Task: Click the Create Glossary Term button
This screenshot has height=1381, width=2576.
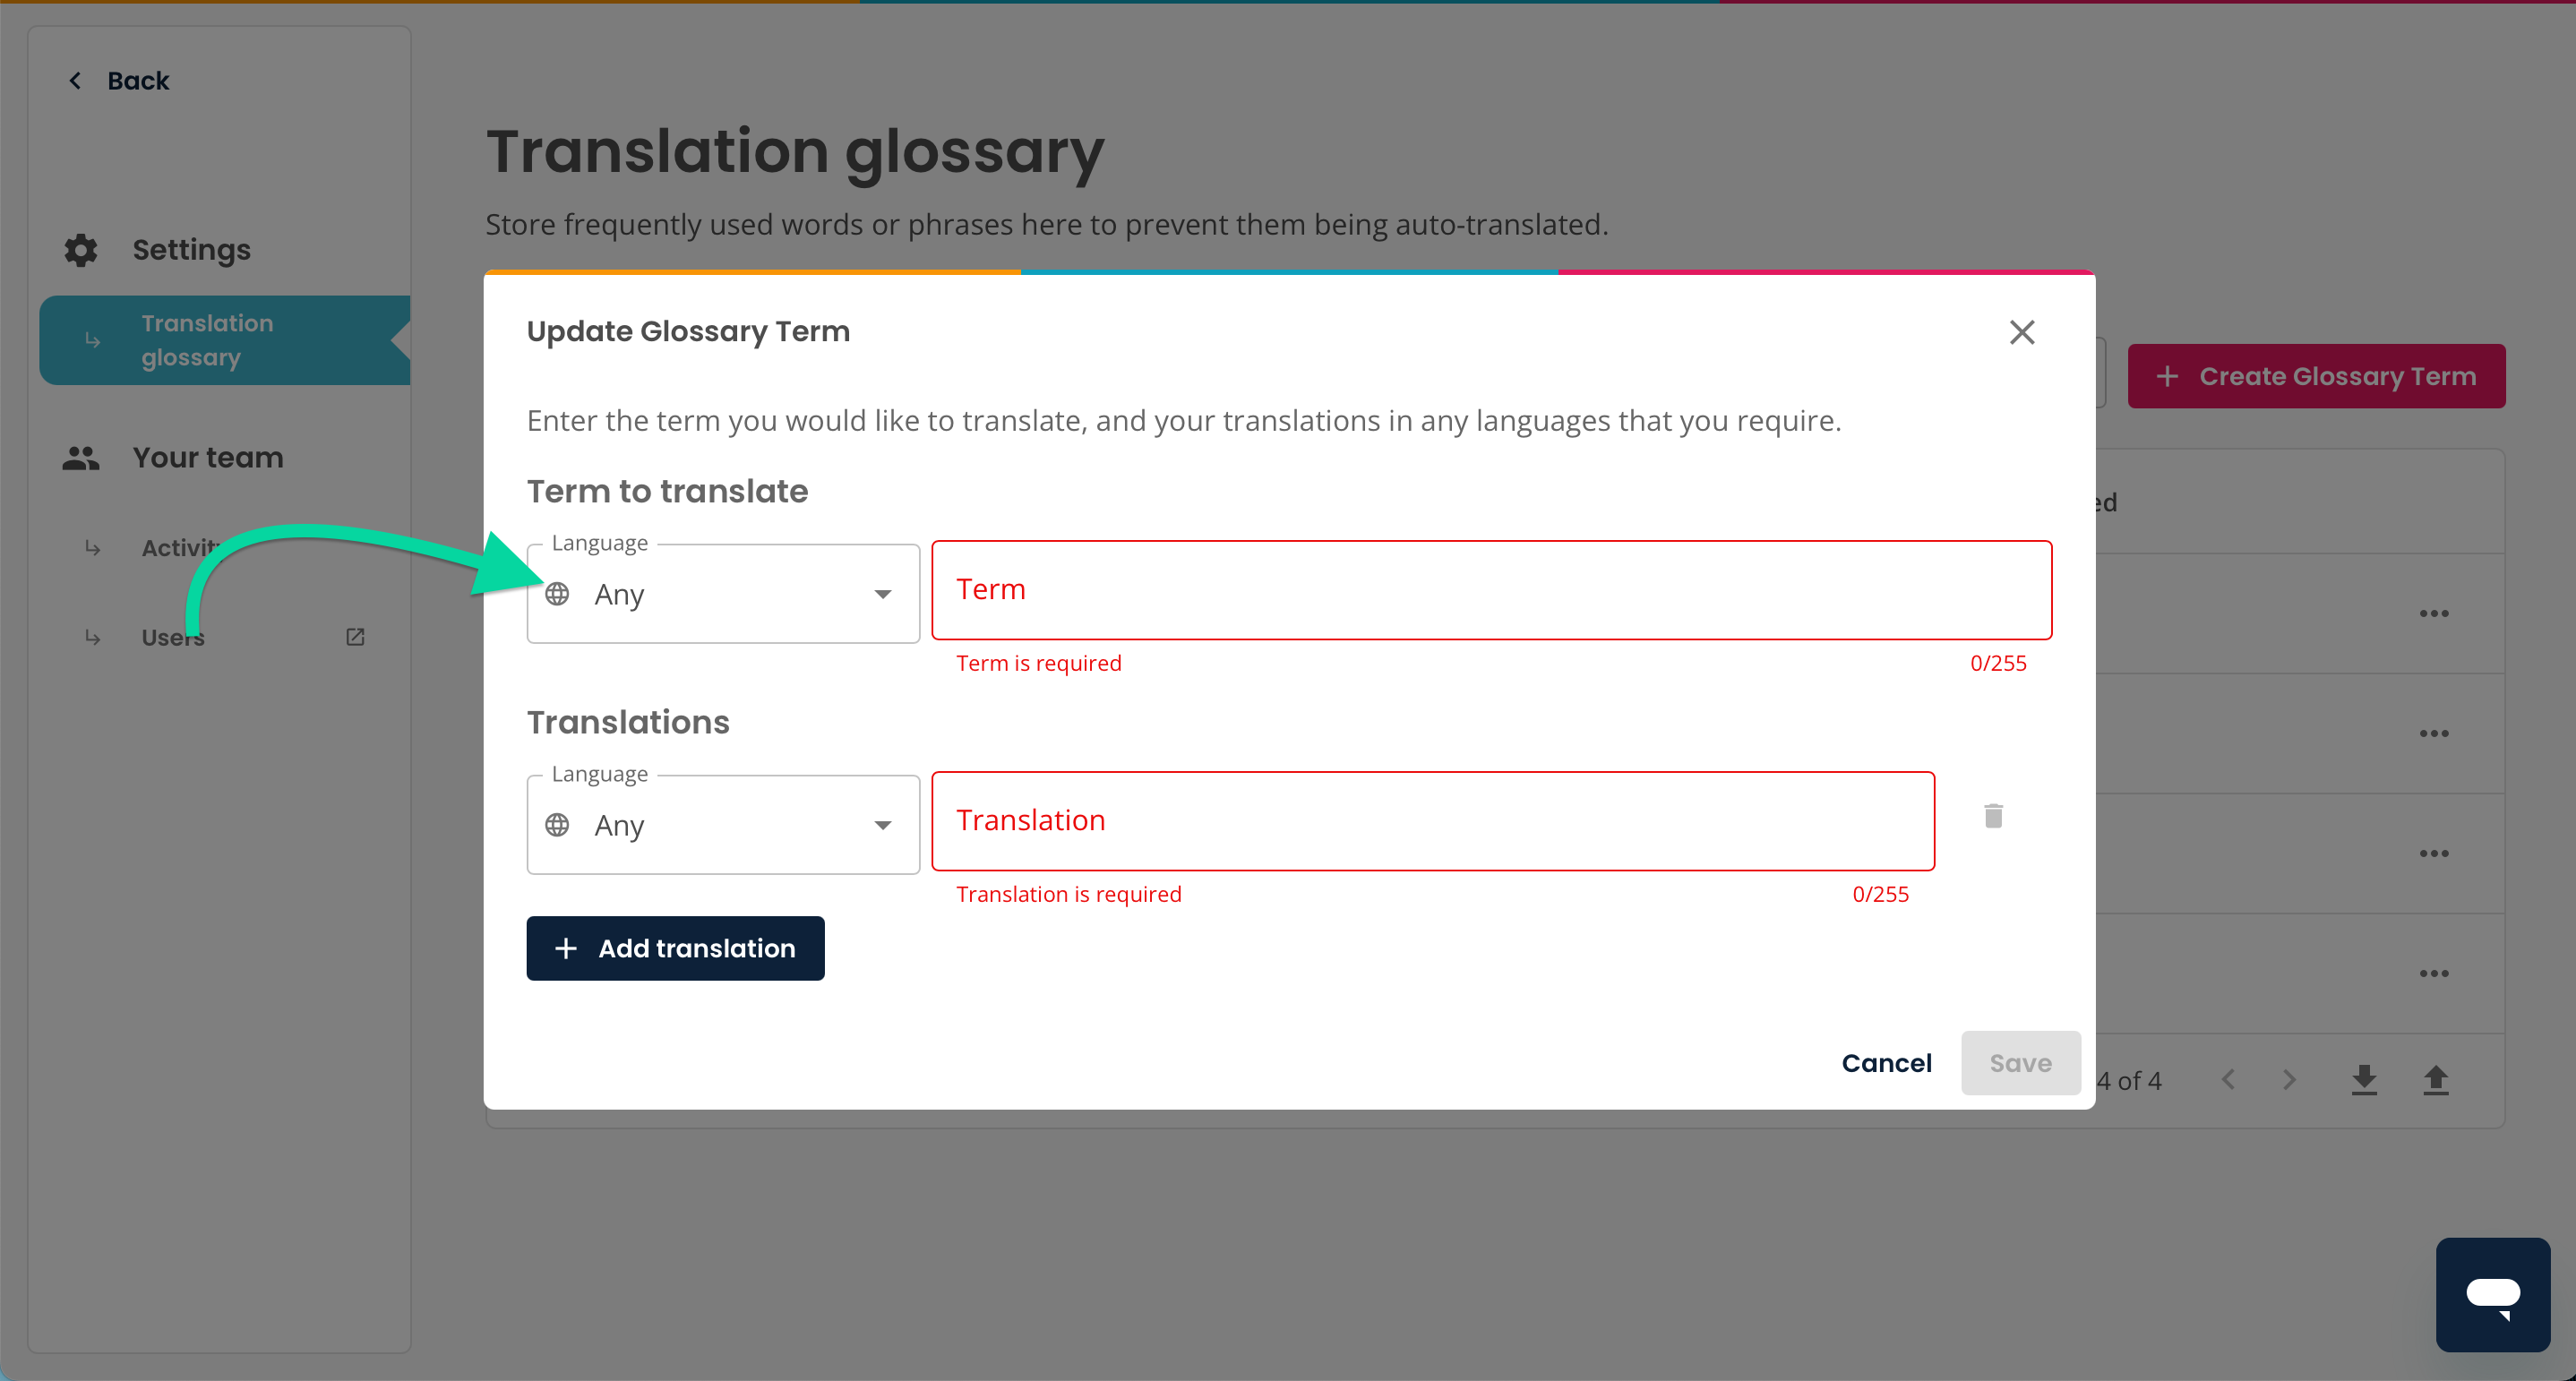Action: coord(2316,376)
